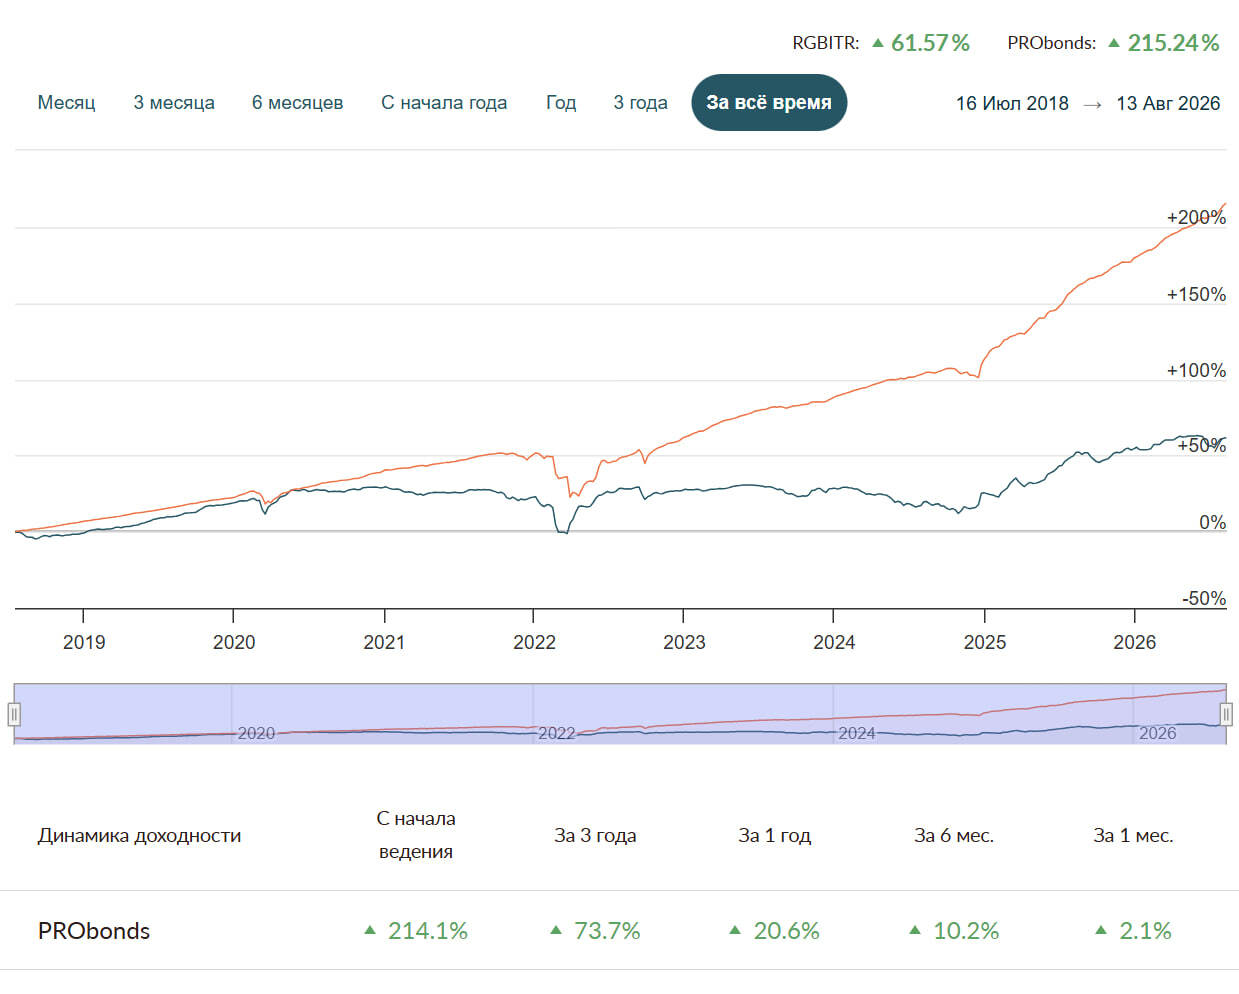The height and width of the screenshot is (994, 1239).
Task: Open end date 13 Авг 2026
Action: coord(1168,103)
